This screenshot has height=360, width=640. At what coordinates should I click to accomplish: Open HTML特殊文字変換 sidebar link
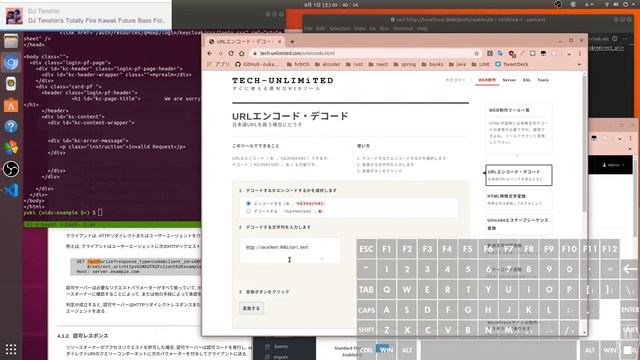pyautogui.click(x=518, y=200)
